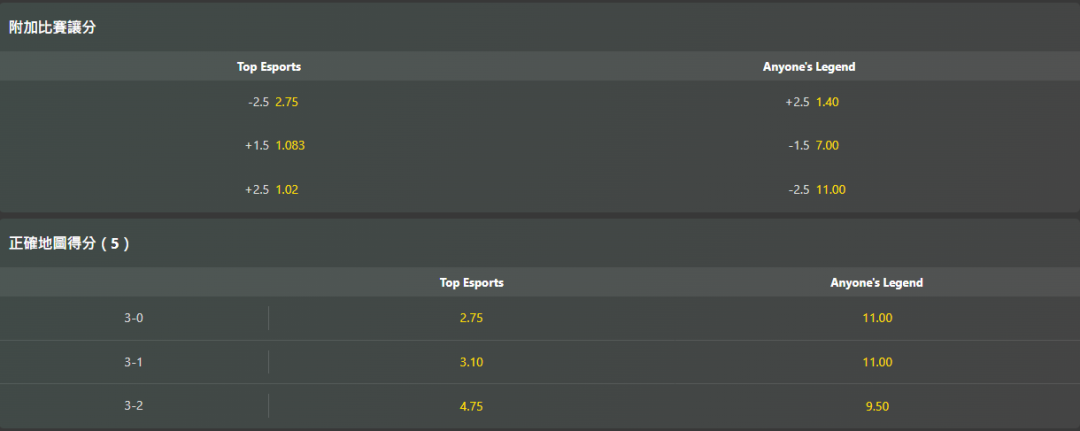Pick Top Esports +2.5 at 1.02
1080x431 pixels.
tap(270, 190)
